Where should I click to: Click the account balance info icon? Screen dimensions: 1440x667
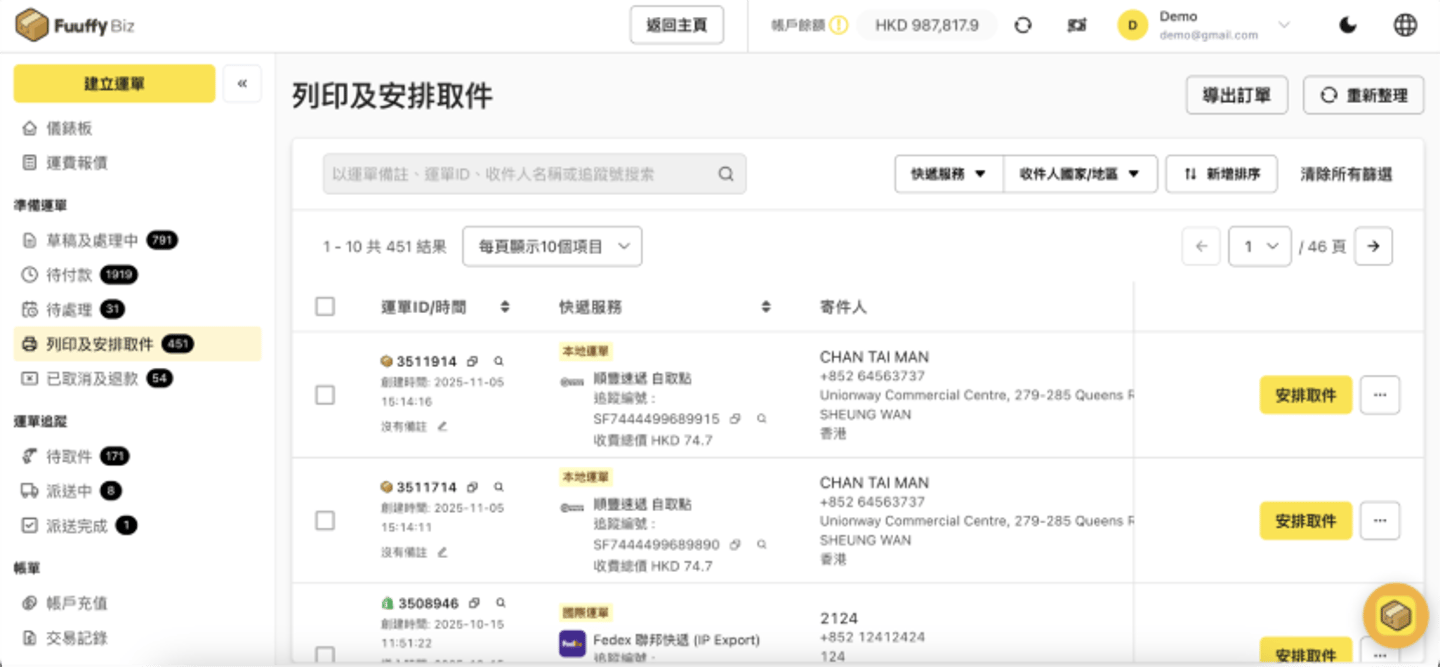[838, 26]
